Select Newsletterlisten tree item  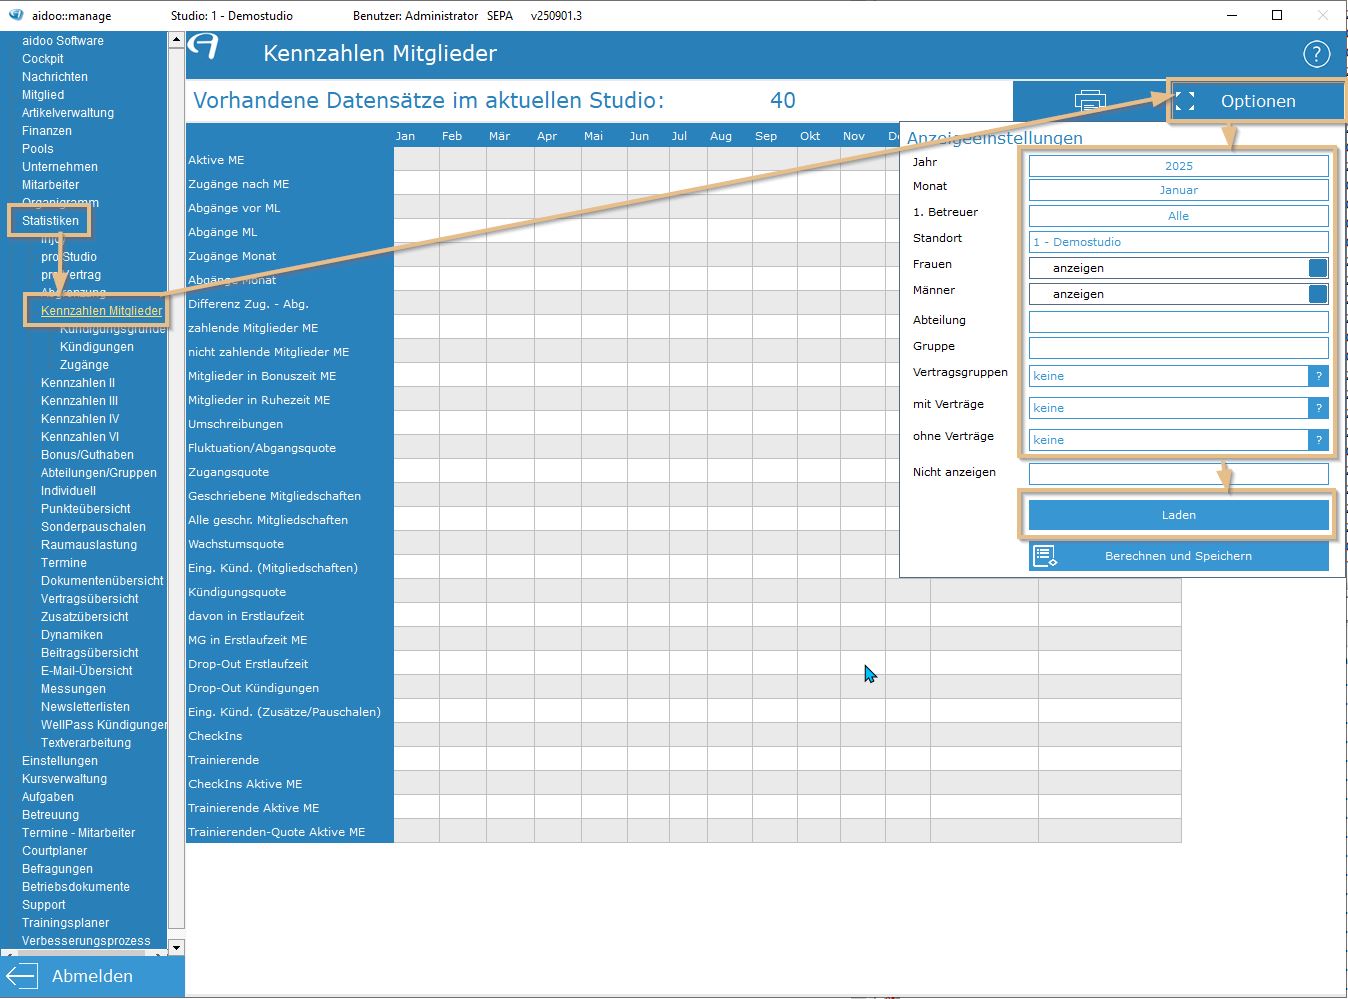tap(85, 707)
